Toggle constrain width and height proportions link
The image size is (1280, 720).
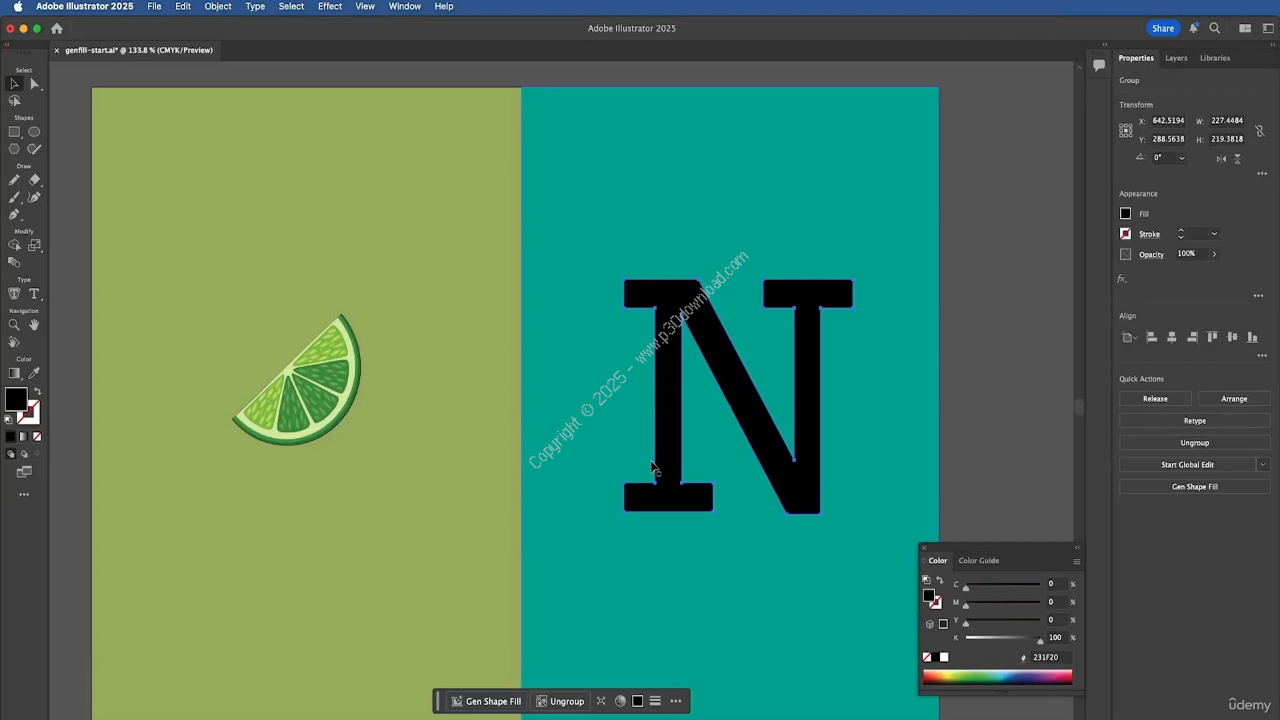pos(1260,130)
